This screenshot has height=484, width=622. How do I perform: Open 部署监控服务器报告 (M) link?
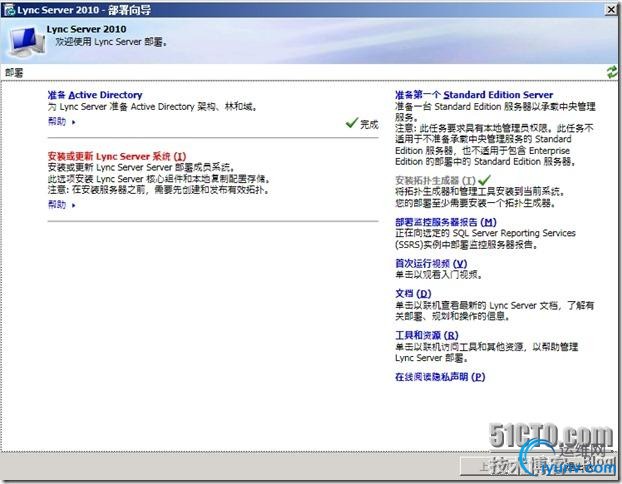pyautogui.click(x=446, y=222)
